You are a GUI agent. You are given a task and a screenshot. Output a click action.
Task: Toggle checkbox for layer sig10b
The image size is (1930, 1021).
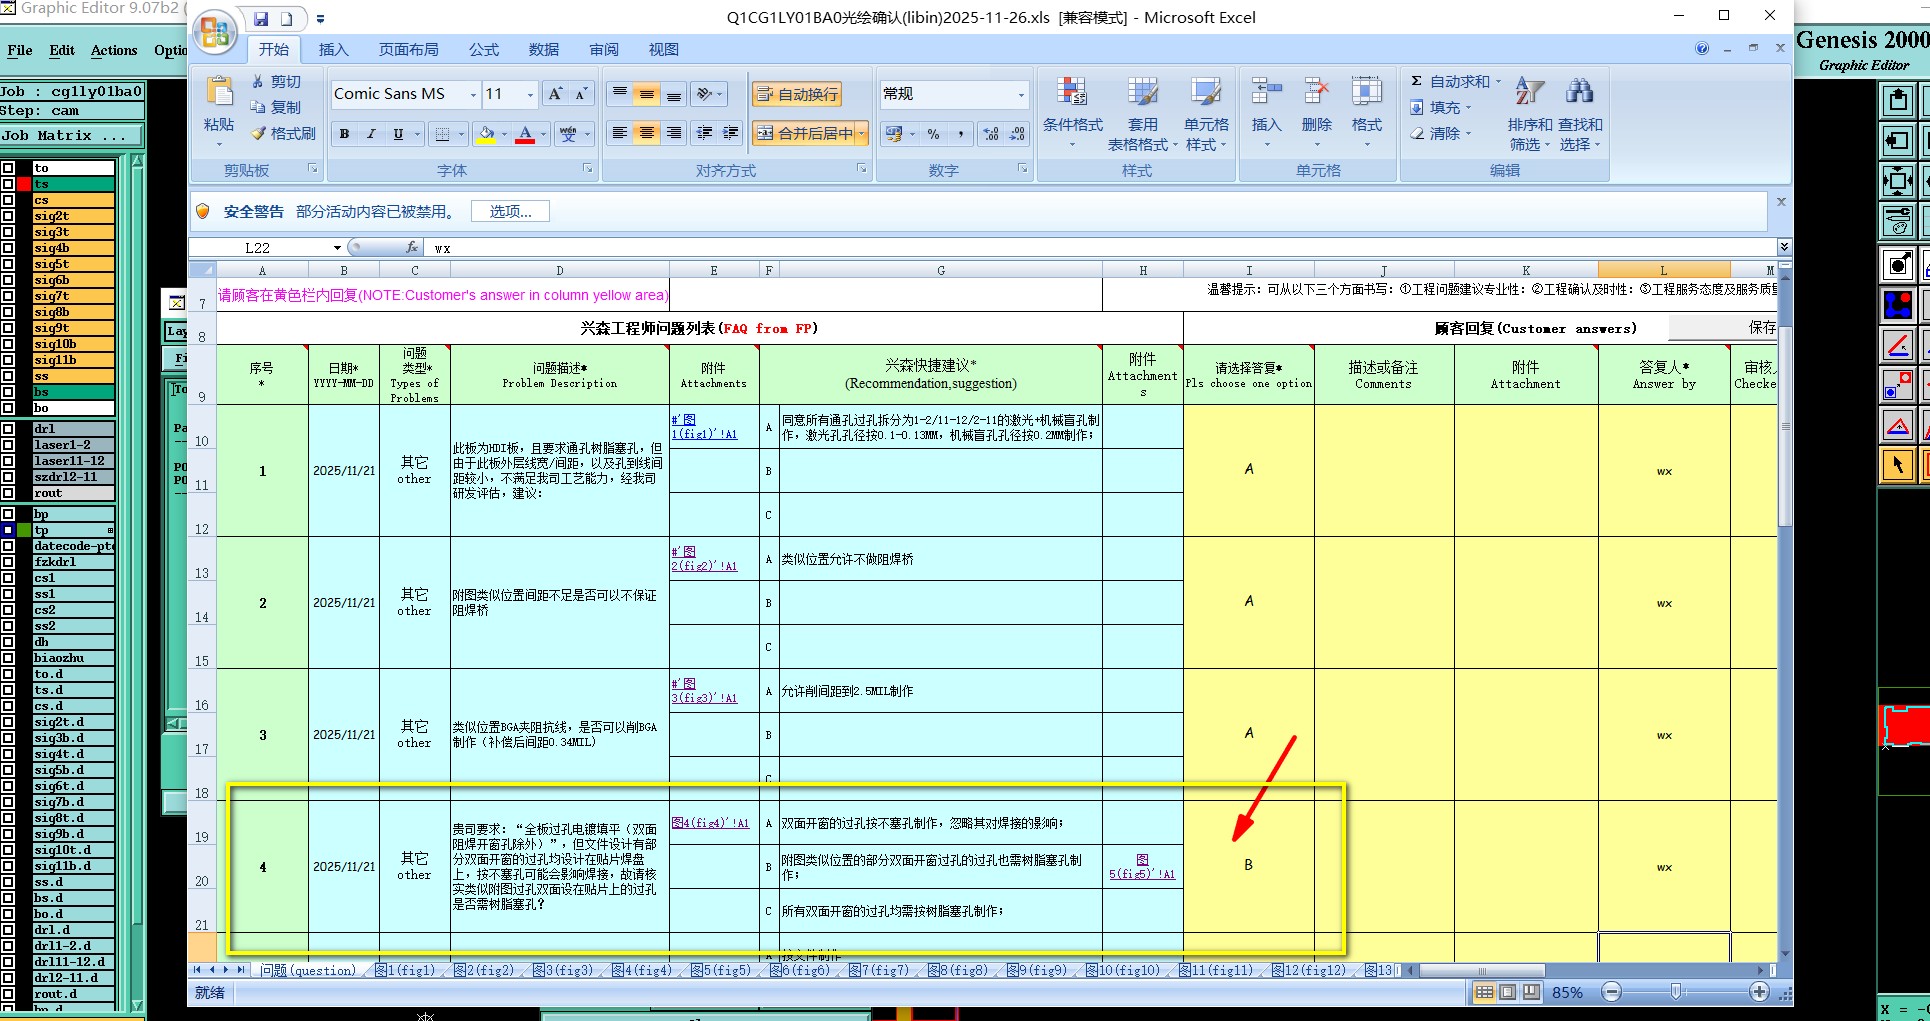8,344
